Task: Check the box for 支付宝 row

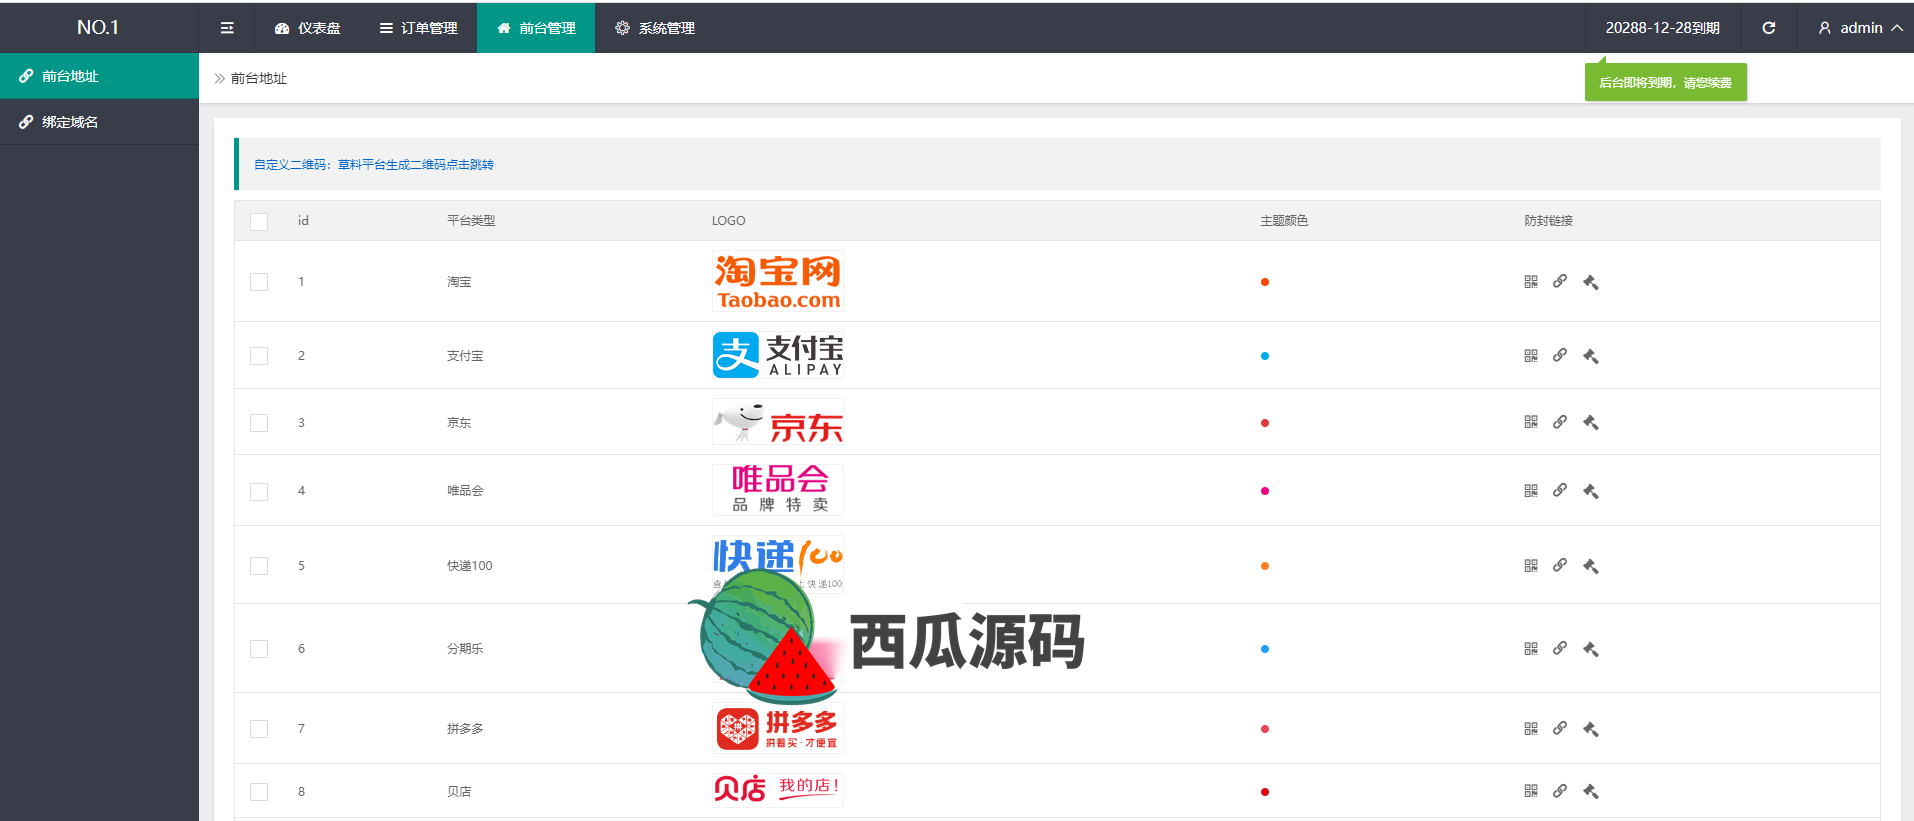Action: [x=259, y=356]
